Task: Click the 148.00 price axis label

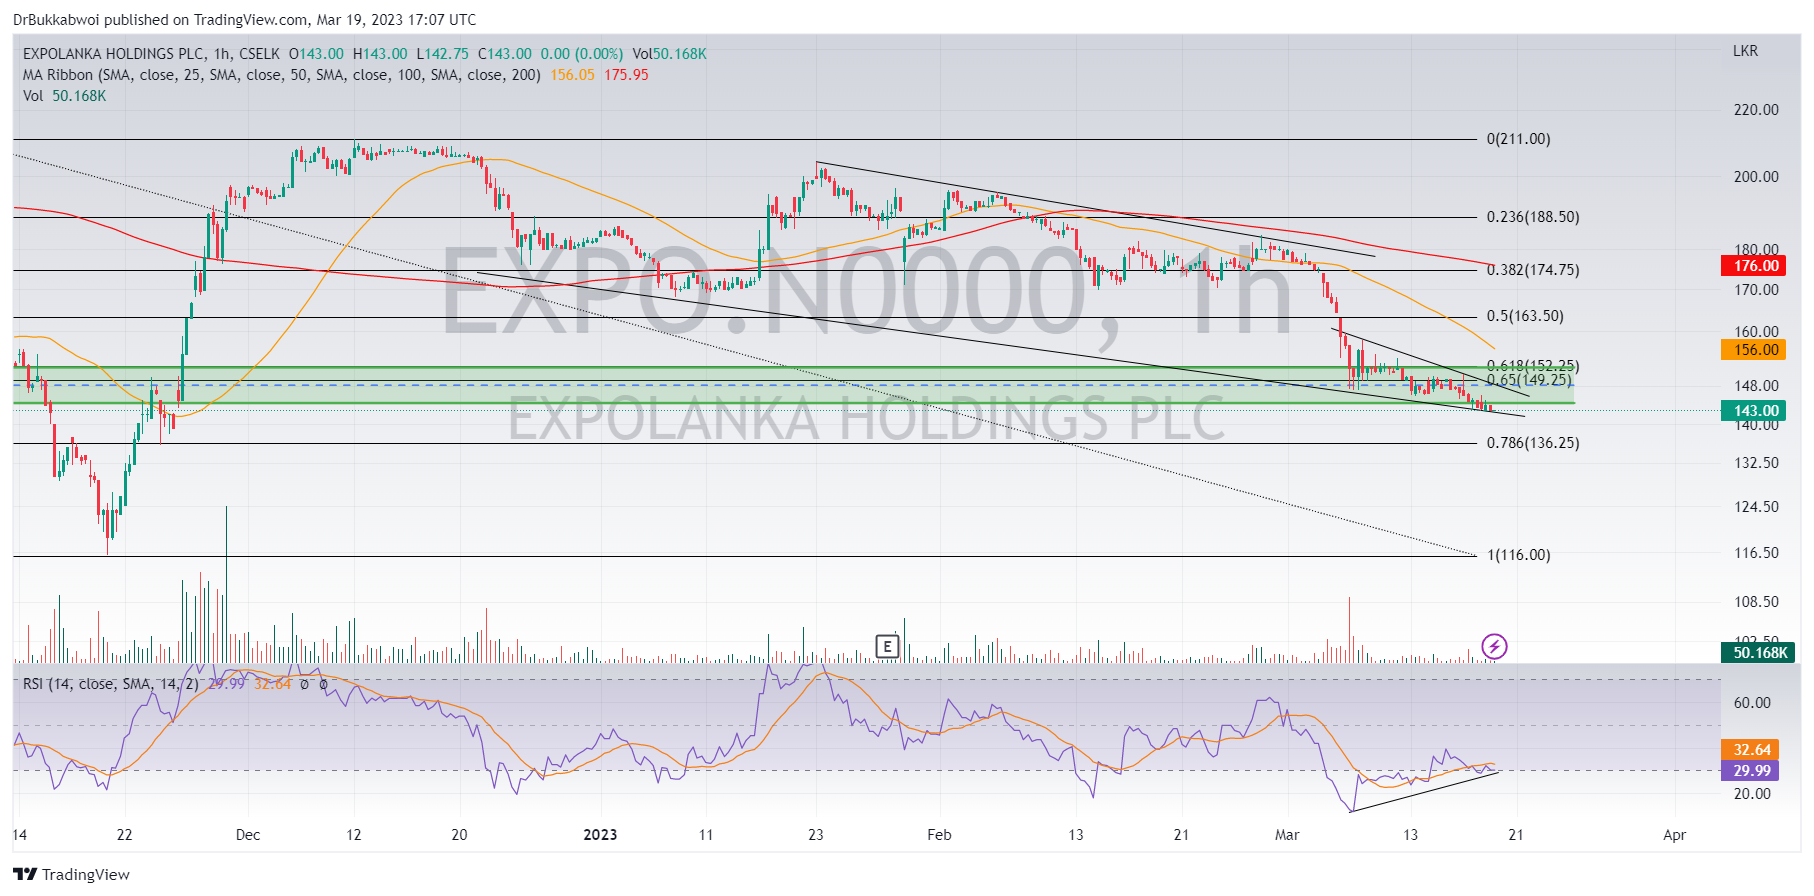Action: pos(1756,386)
